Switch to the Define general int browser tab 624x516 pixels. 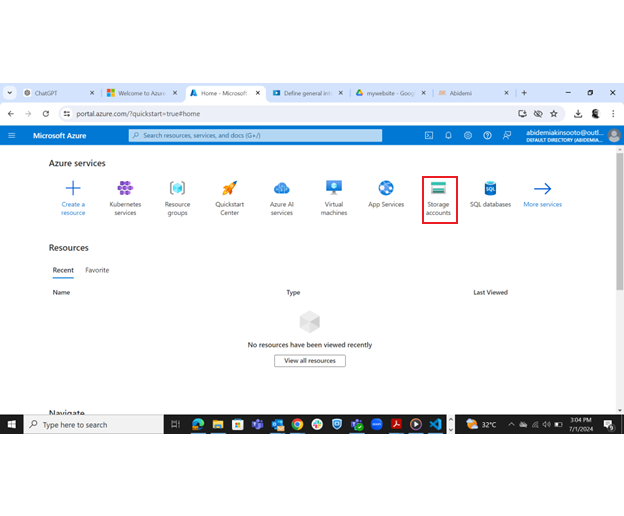click(x=308, y=93)
